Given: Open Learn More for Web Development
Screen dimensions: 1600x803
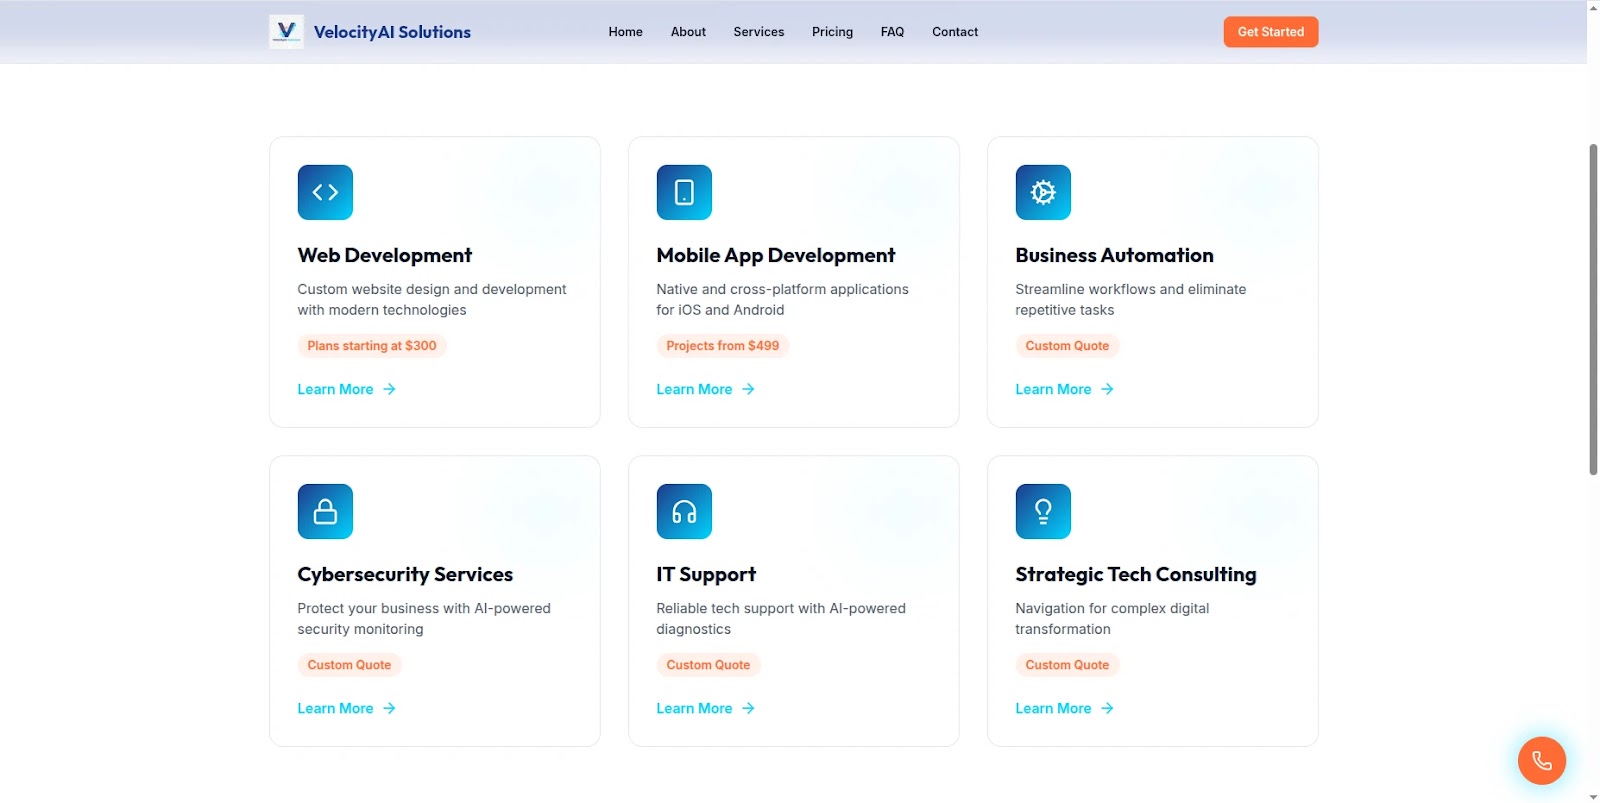Looking at the screenshot, I should (x=347, y=389).
